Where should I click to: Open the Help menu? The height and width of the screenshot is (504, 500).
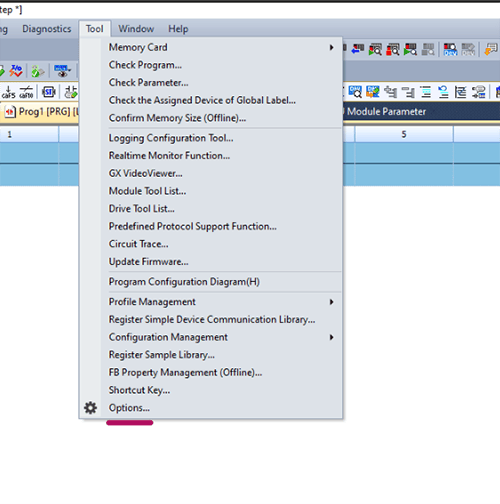pyautogui.click(x=178, y=29)
